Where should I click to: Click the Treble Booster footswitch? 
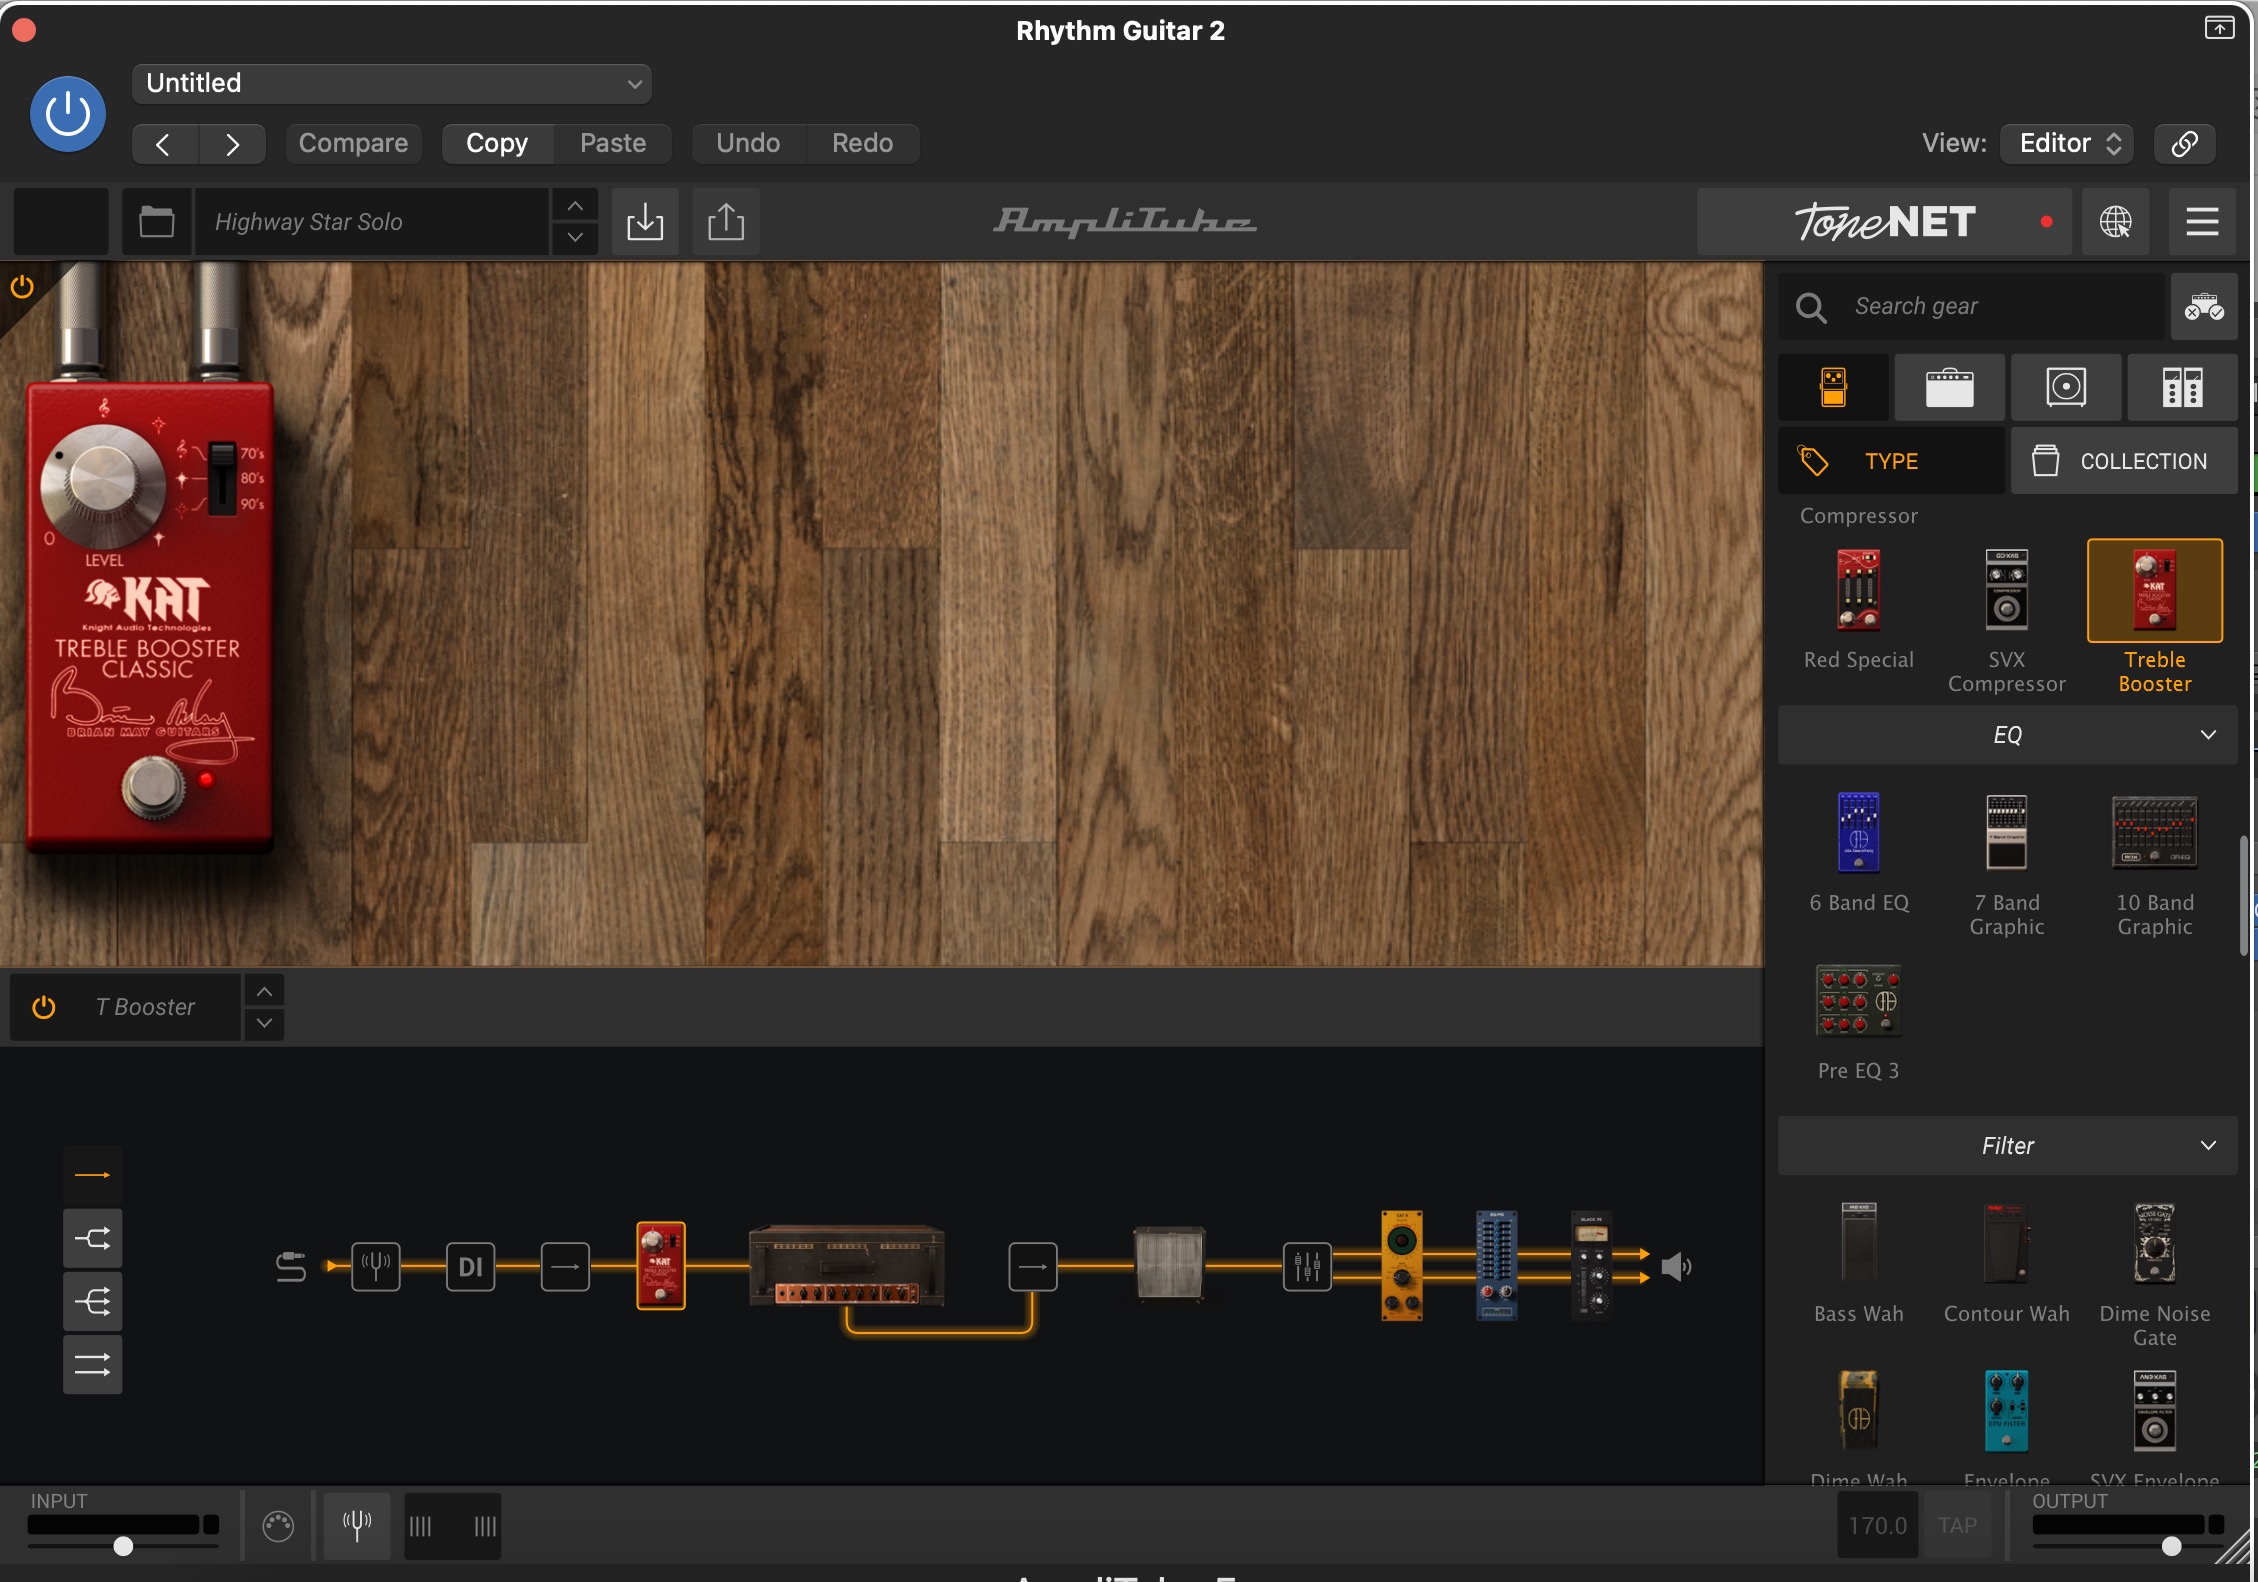(152, 786)
